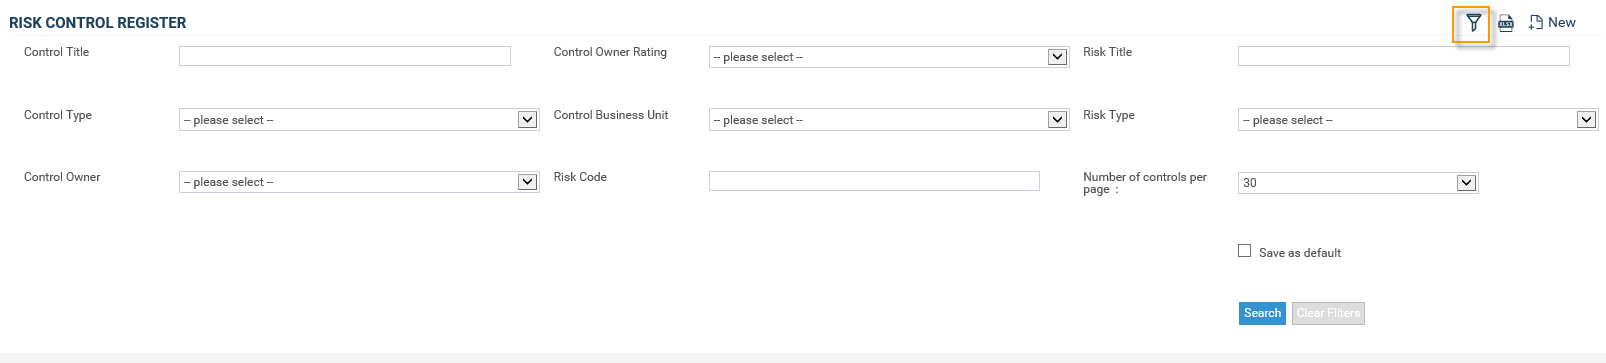
Task: Click the Clear Filters button
Action: click(x=1328, y=313)
